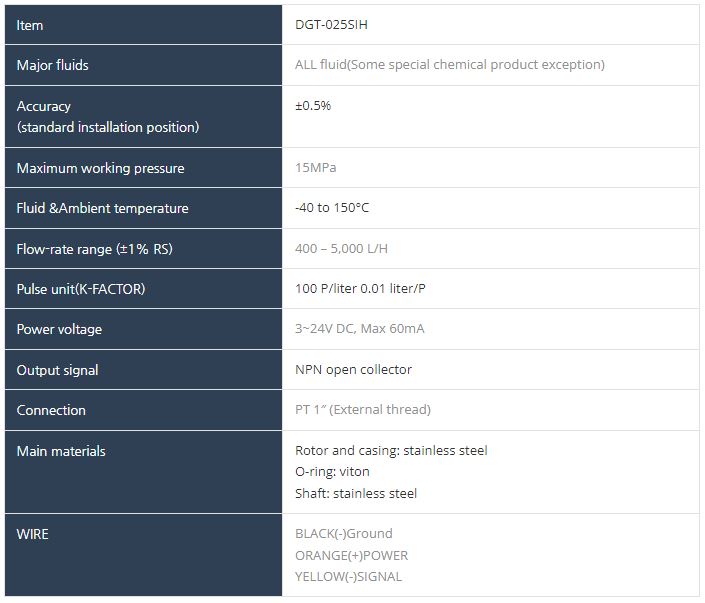Click the "Fluid &Ambient temperature" label
The image size is (705, 603).
(103, 208)
